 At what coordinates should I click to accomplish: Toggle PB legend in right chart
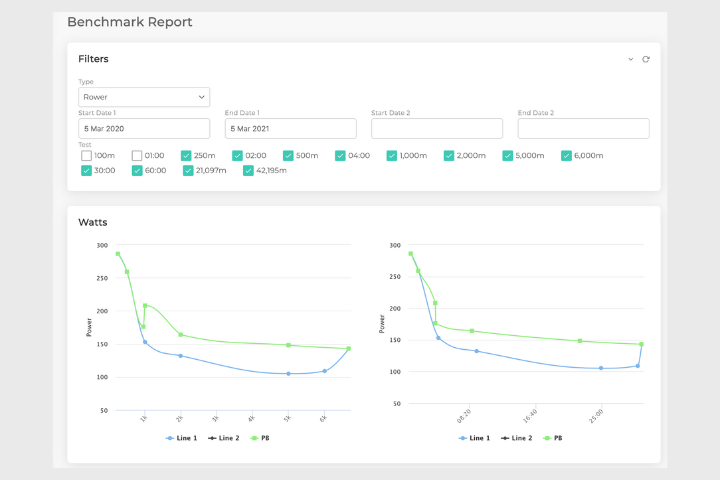click(x=554, y=438)
